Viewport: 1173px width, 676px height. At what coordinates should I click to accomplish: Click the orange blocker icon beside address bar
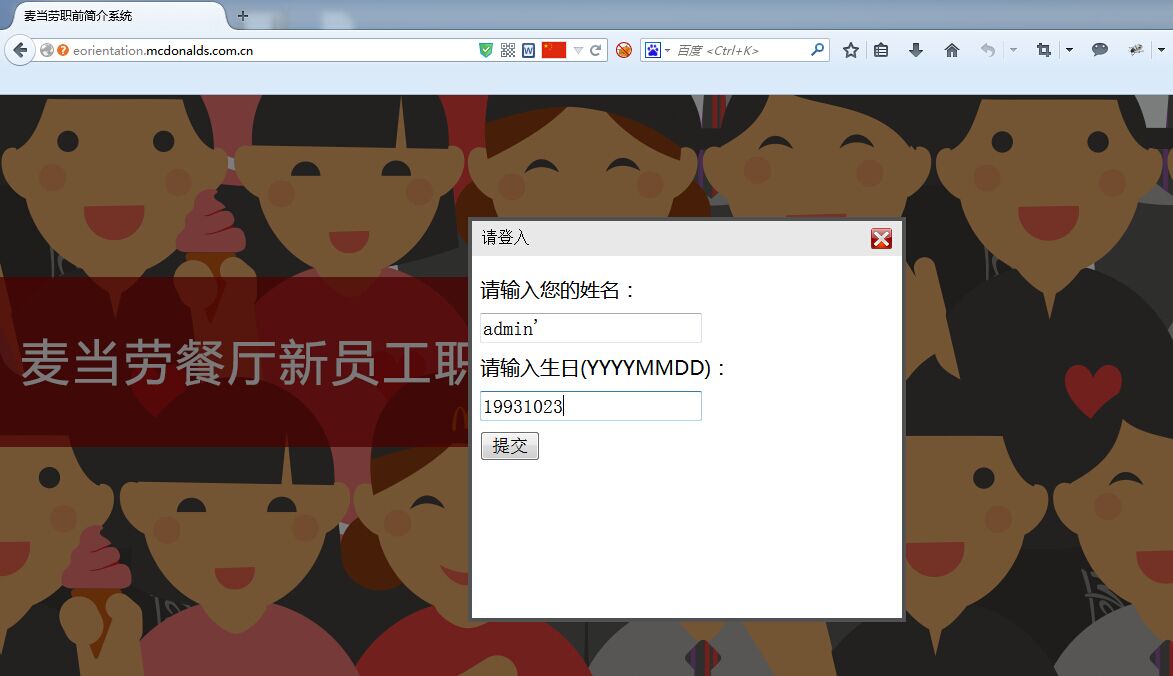[x=623, y=50]
